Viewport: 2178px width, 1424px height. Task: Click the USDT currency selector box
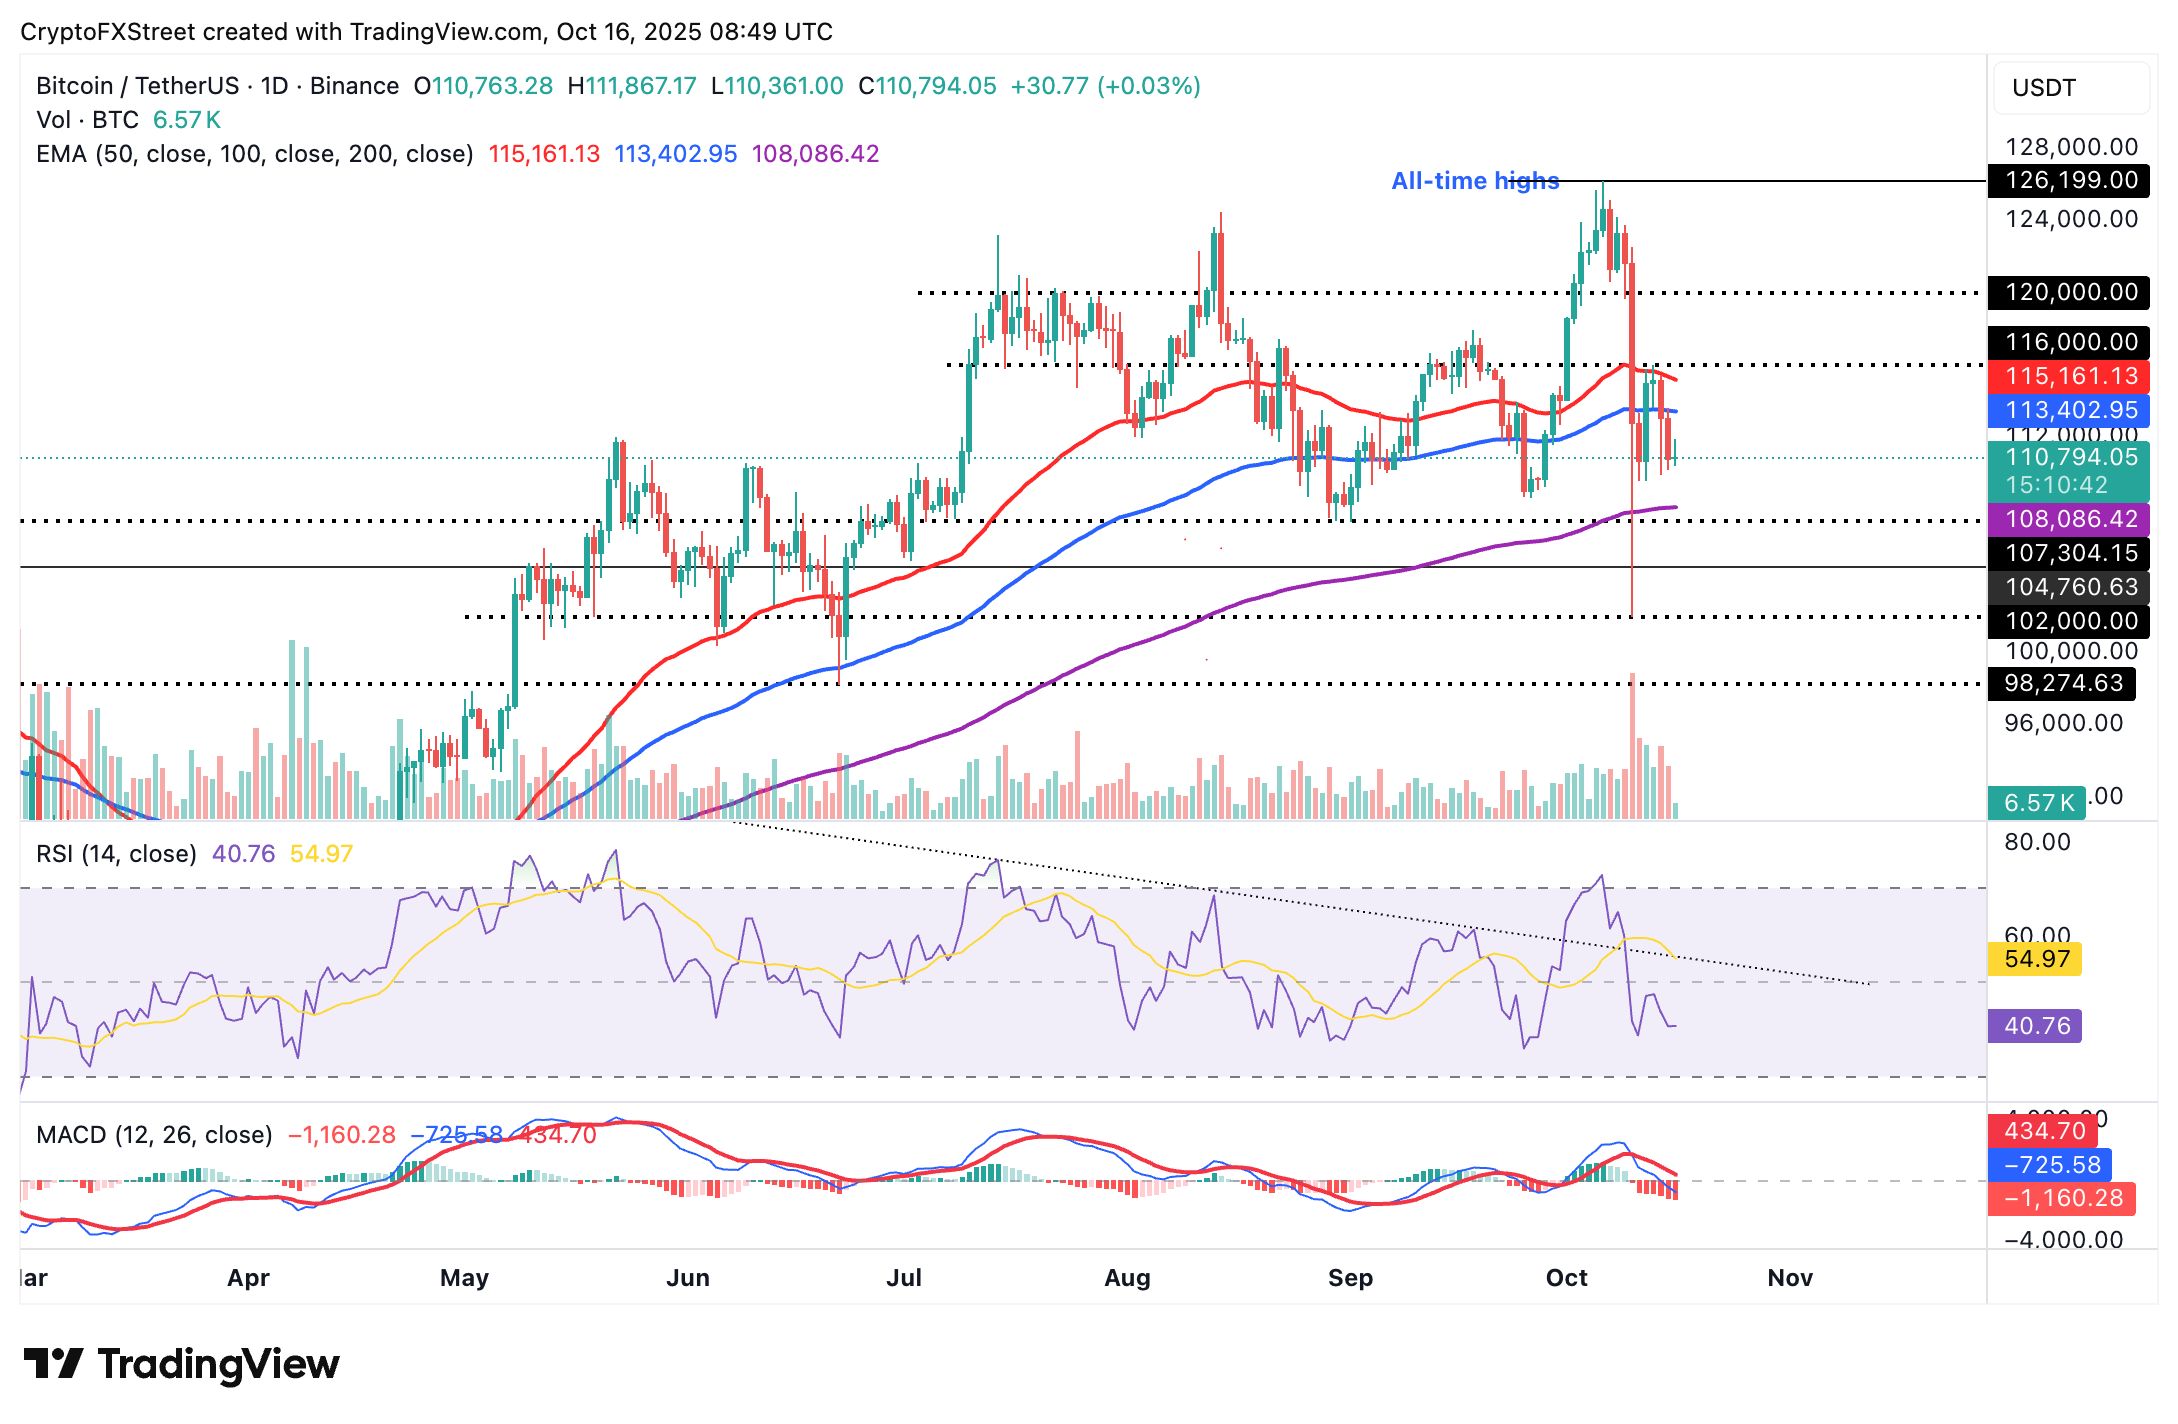[2070, 88]
